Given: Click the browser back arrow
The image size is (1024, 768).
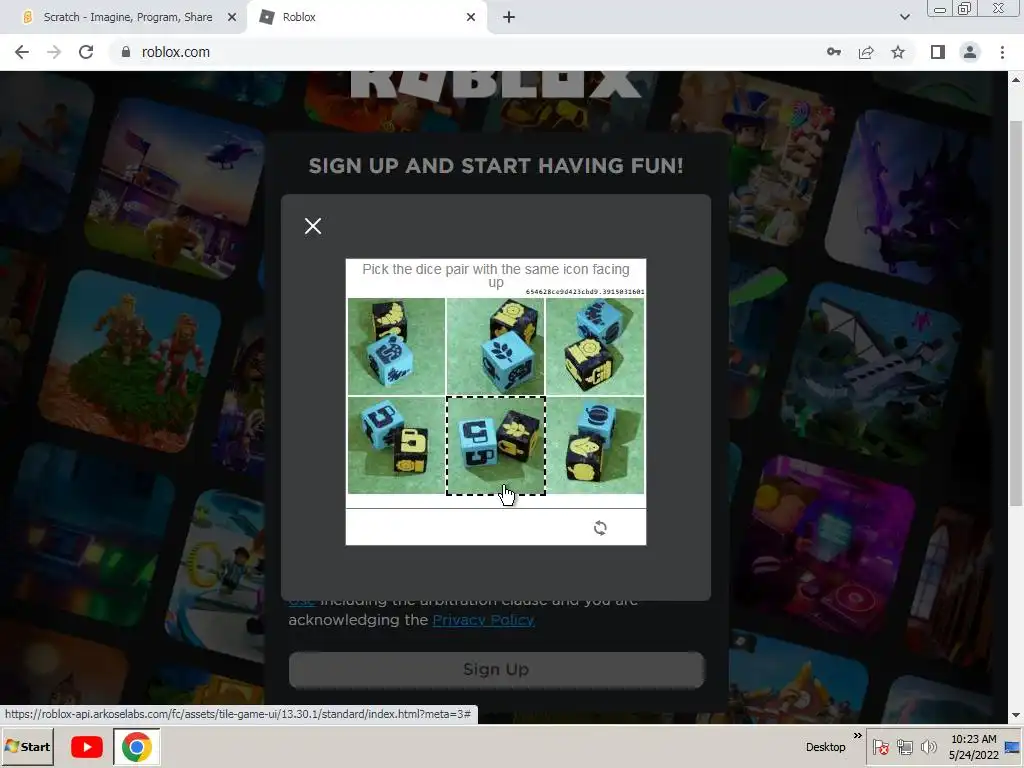Looking at the screenshot, I should pyautogui.click(x=22, y=52).
